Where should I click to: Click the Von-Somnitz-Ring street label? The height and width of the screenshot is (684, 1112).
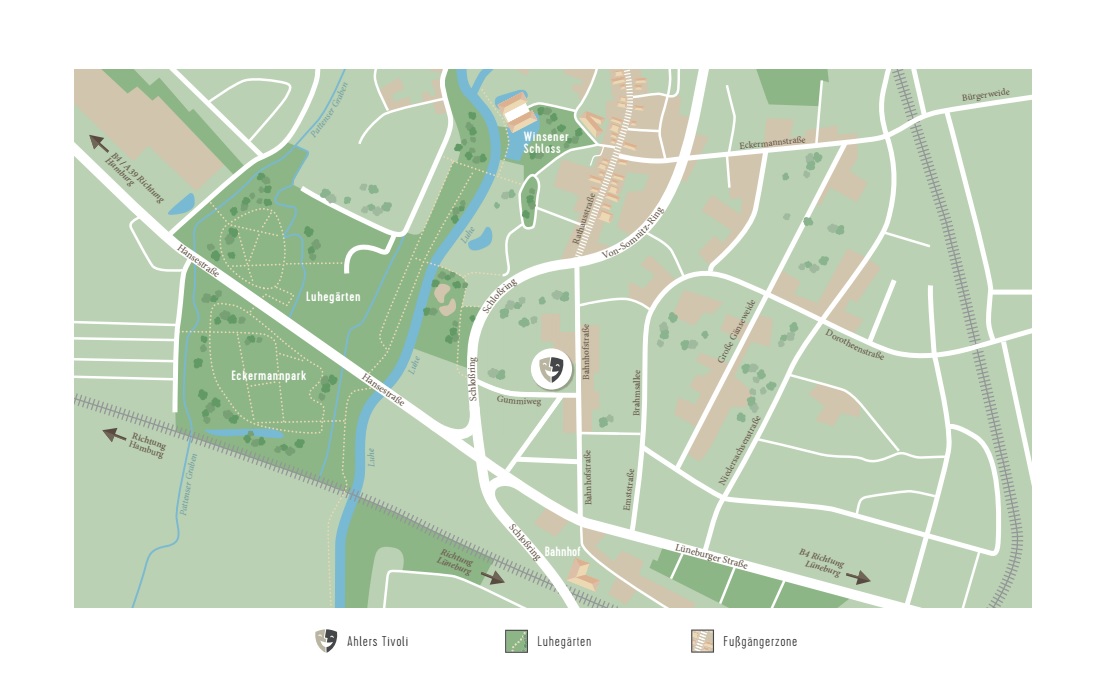click(x=633, y=233)
